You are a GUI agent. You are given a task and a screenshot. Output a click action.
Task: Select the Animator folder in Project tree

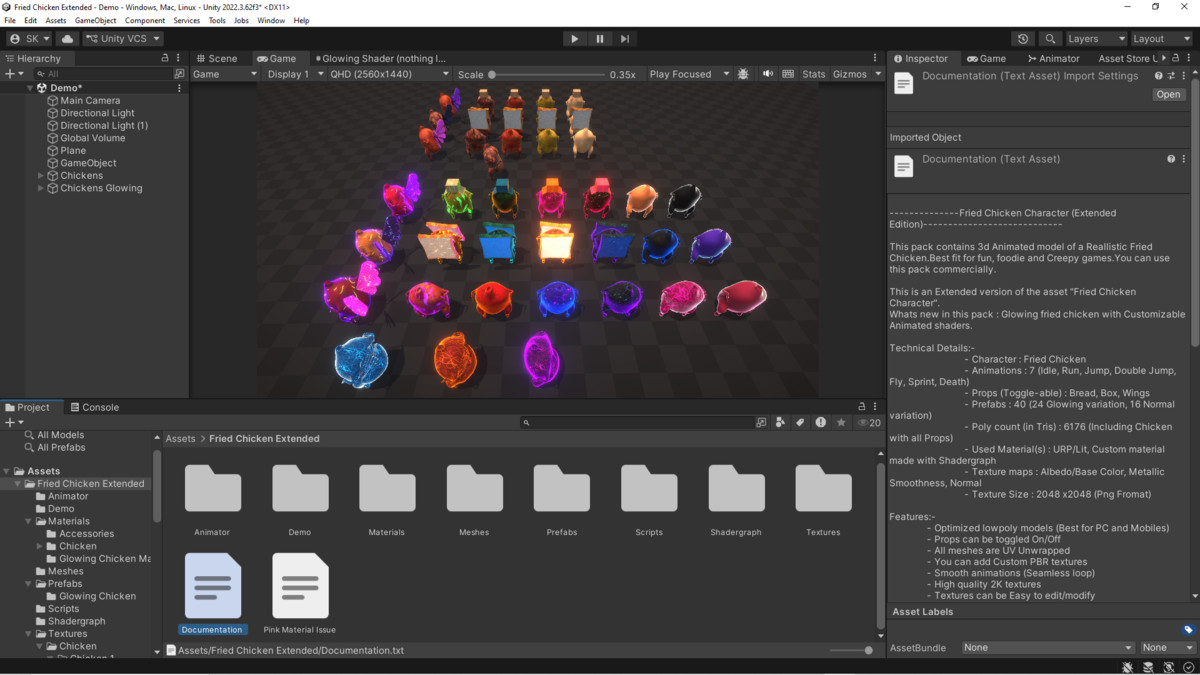coord(68,496)
